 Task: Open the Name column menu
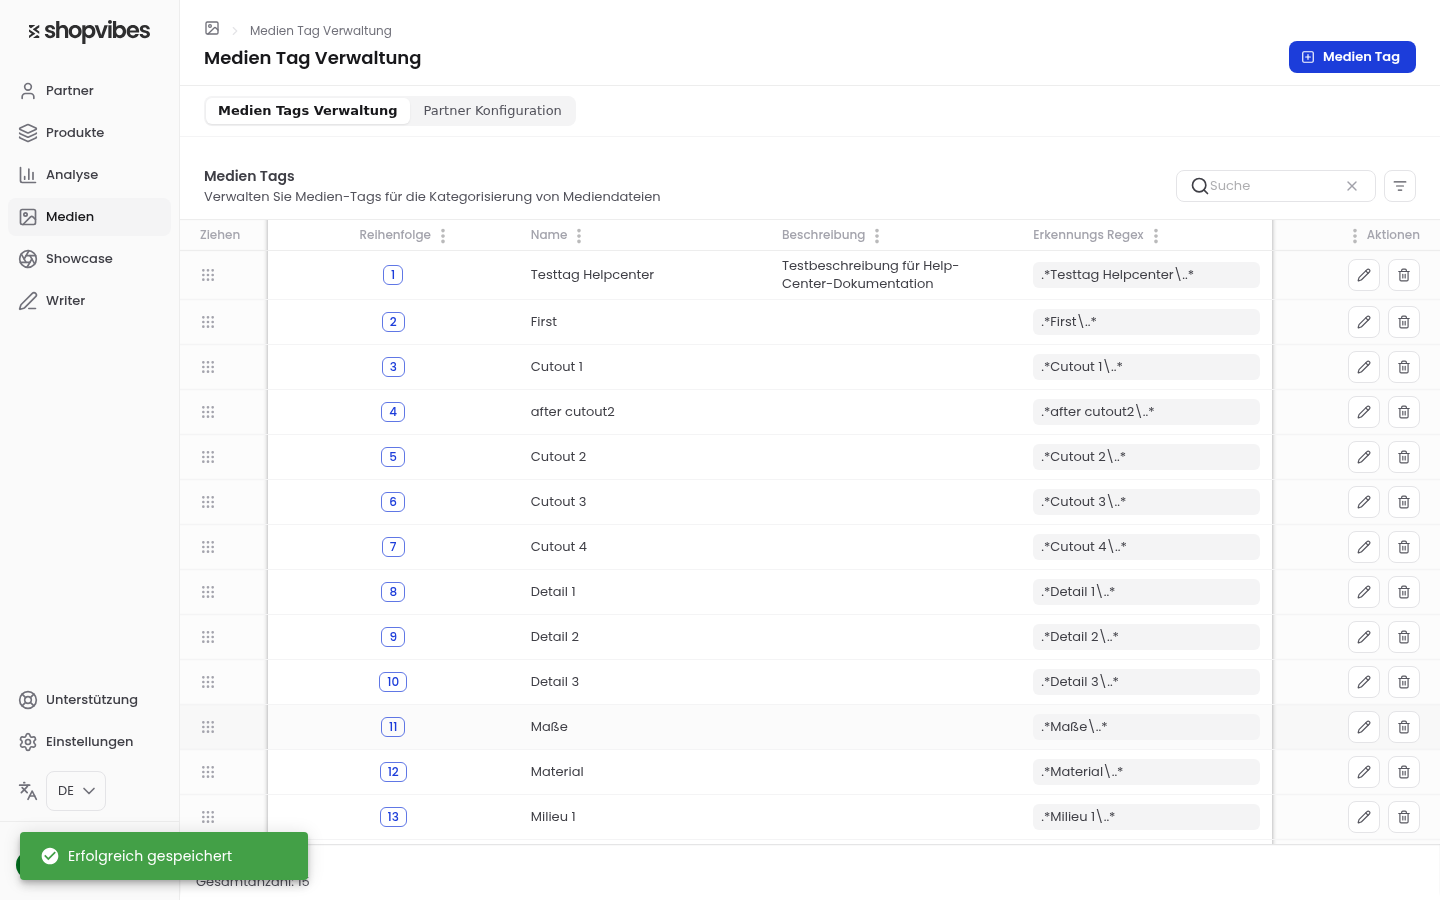tap(579, 236)
